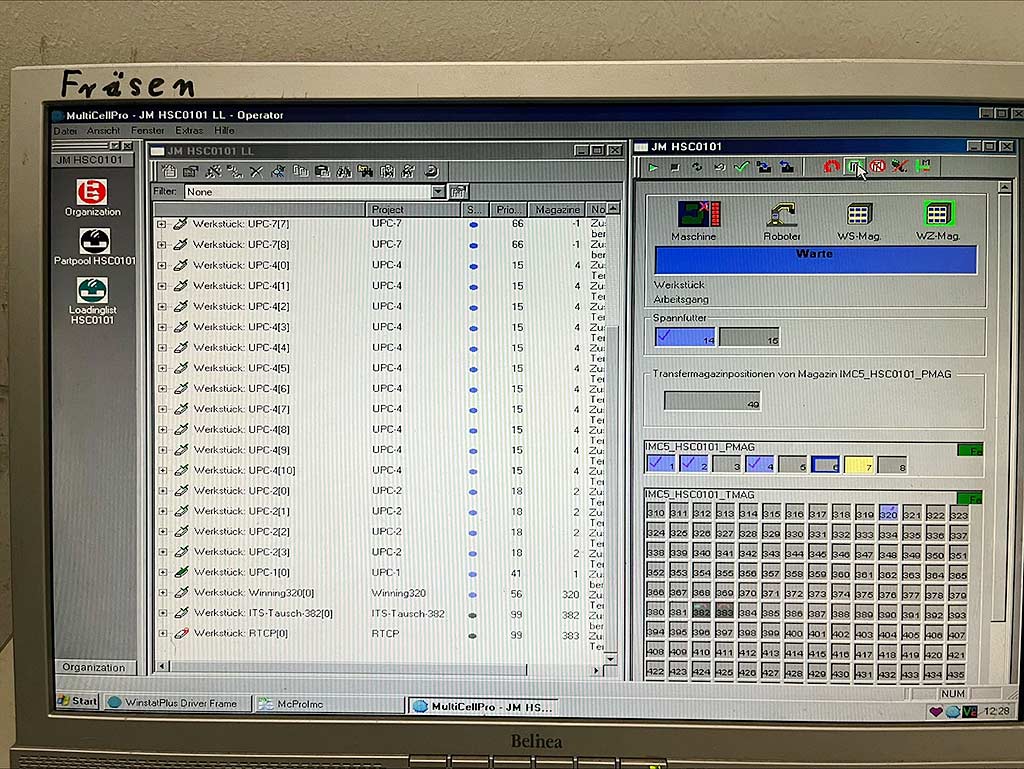
Task: Toggle Spannfutter position 15
Action: (749, 337)
